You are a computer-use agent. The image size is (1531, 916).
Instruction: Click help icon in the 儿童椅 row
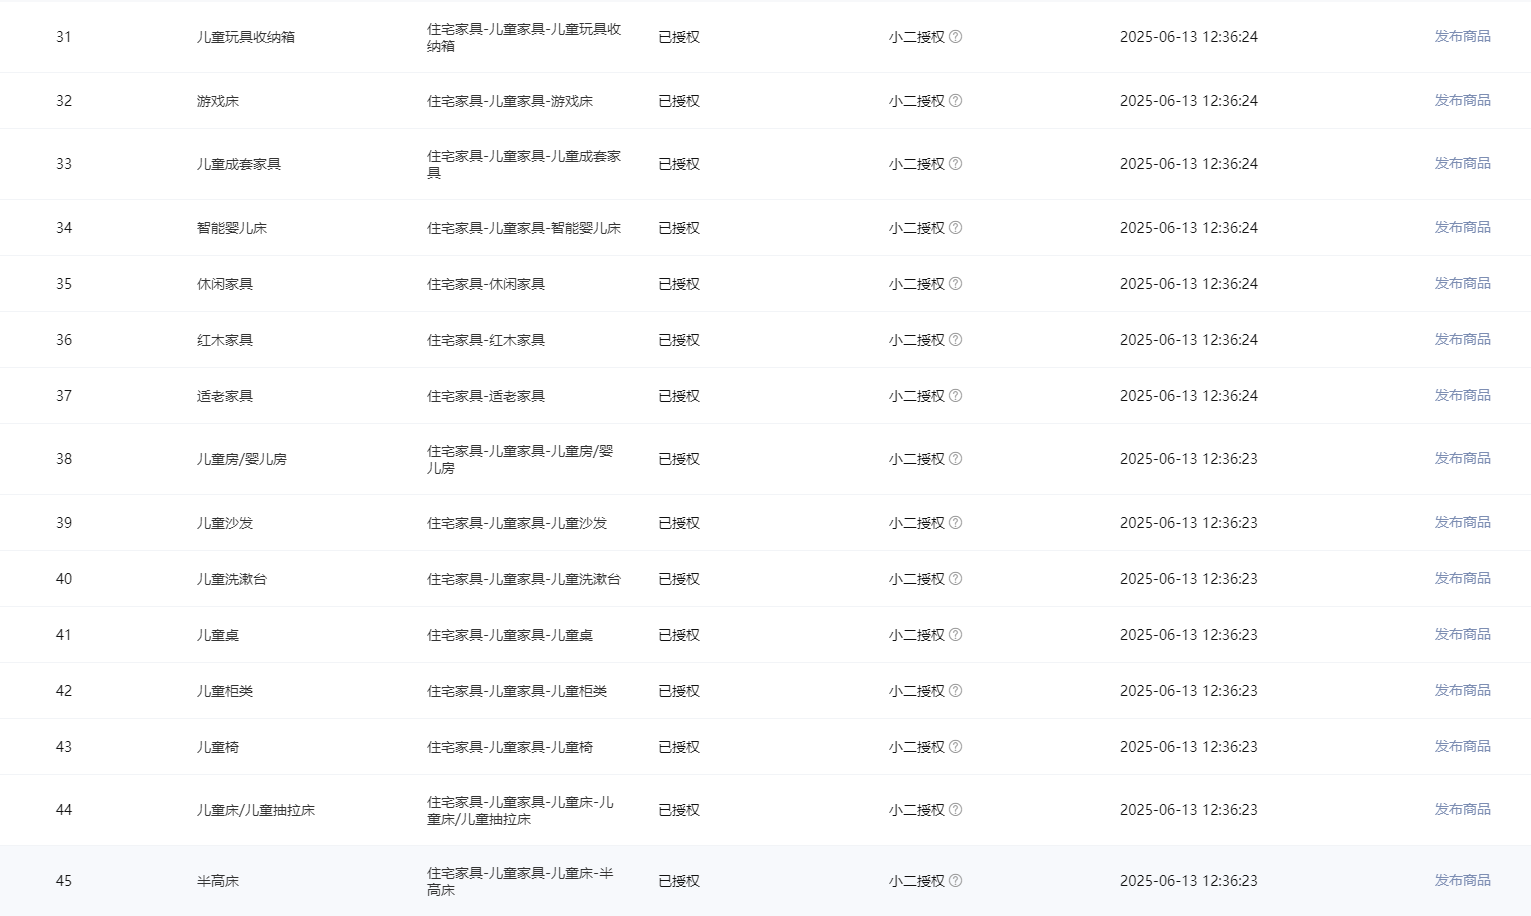point(955,747)
